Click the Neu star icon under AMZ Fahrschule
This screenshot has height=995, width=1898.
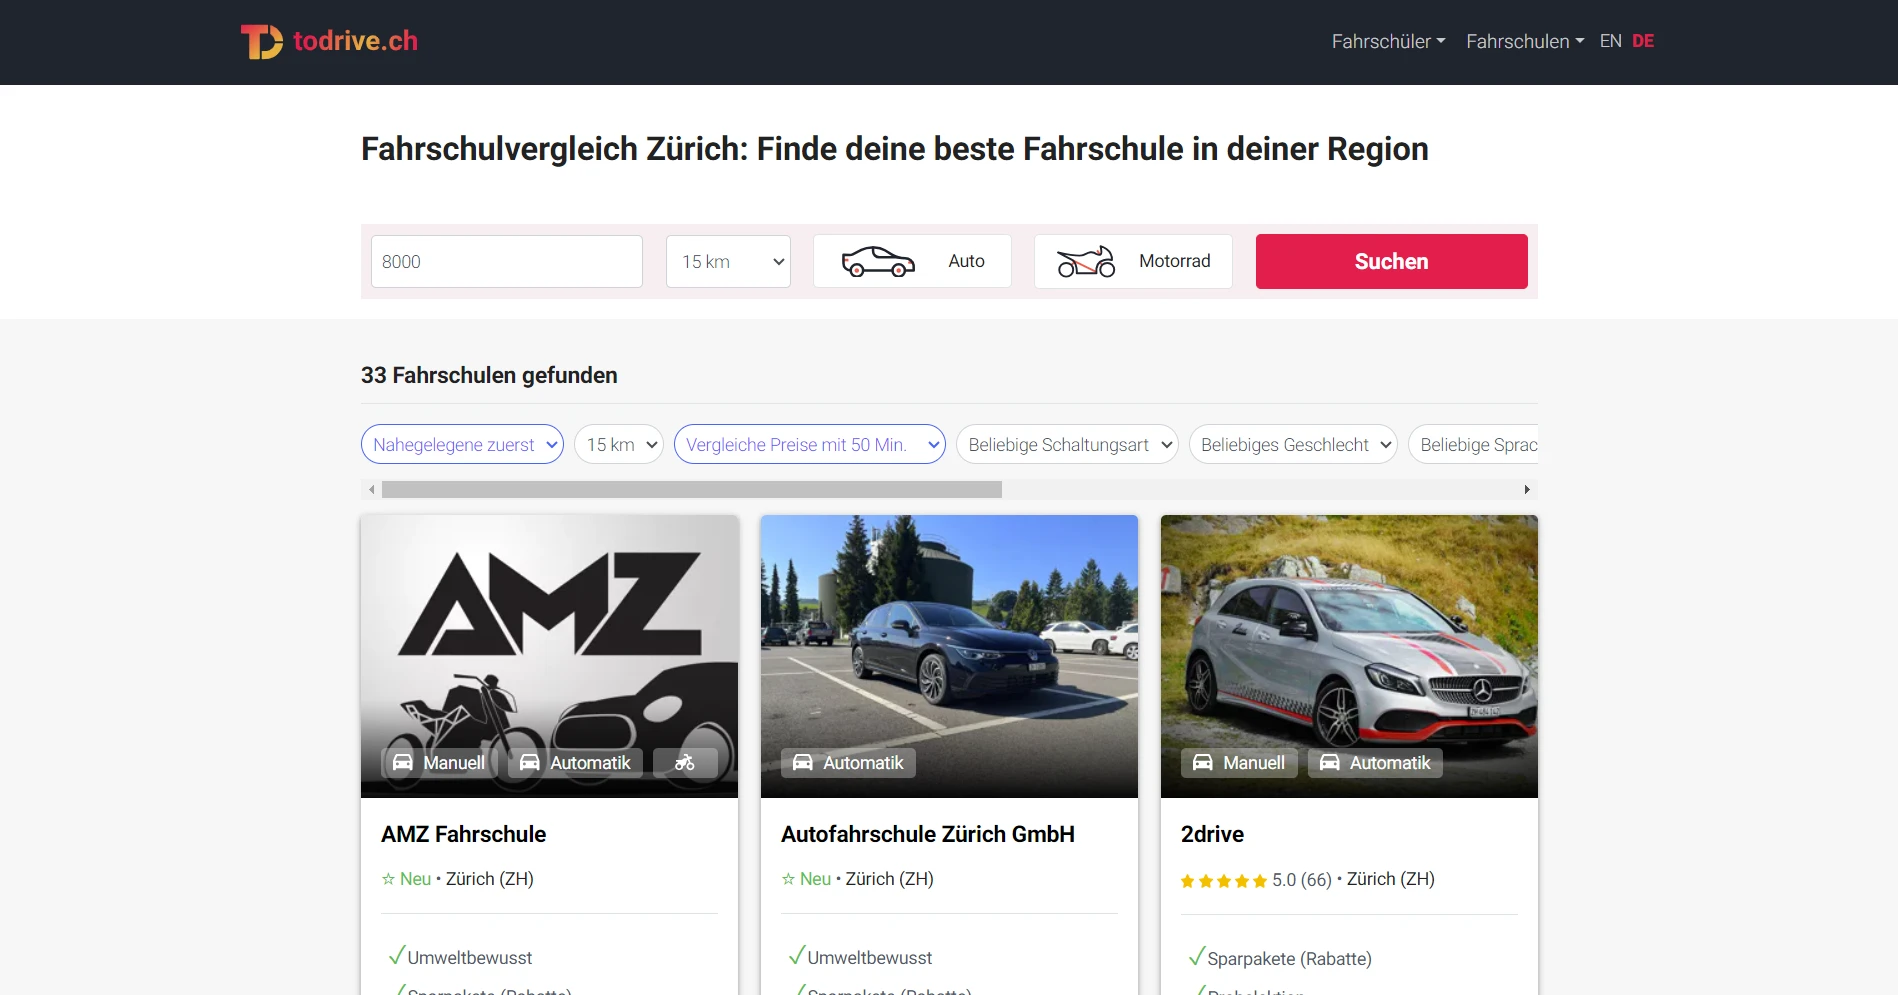[x=388, y=879]
